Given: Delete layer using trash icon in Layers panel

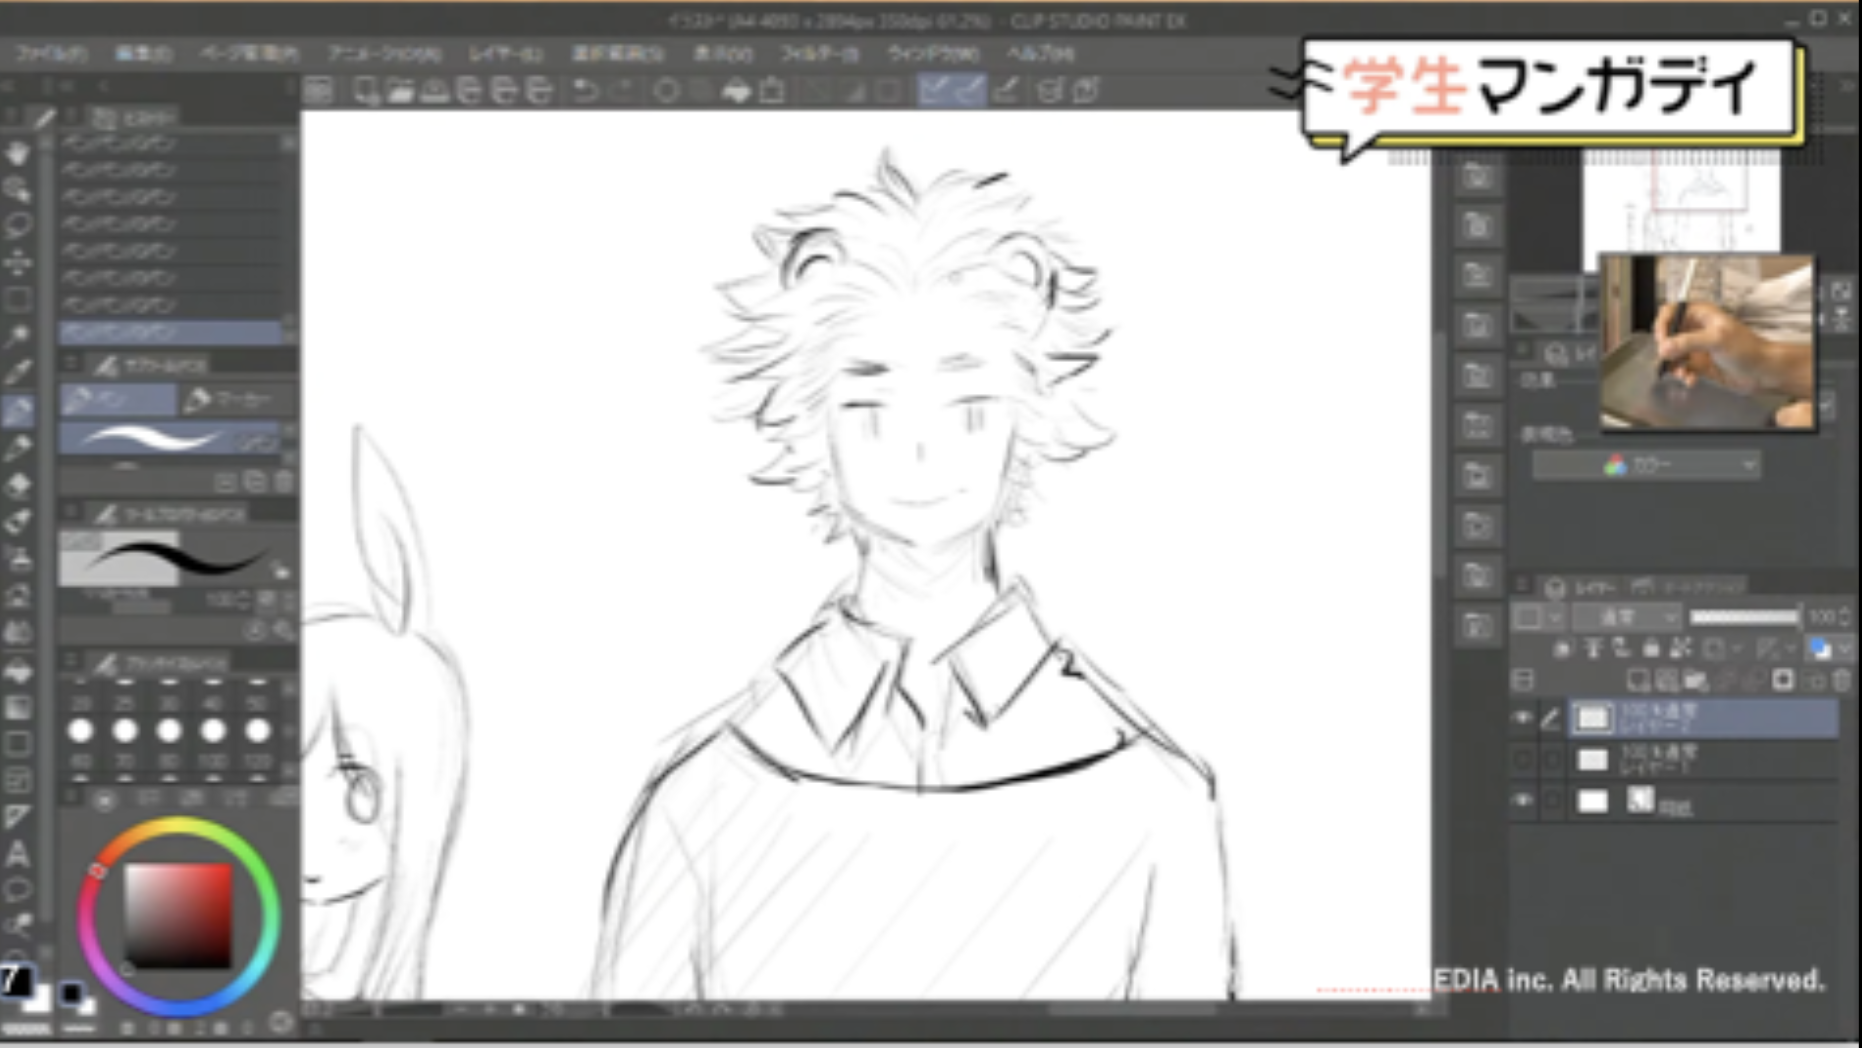Looking at the screenshot, I should pyautogui.click(x=1841, y=681).
